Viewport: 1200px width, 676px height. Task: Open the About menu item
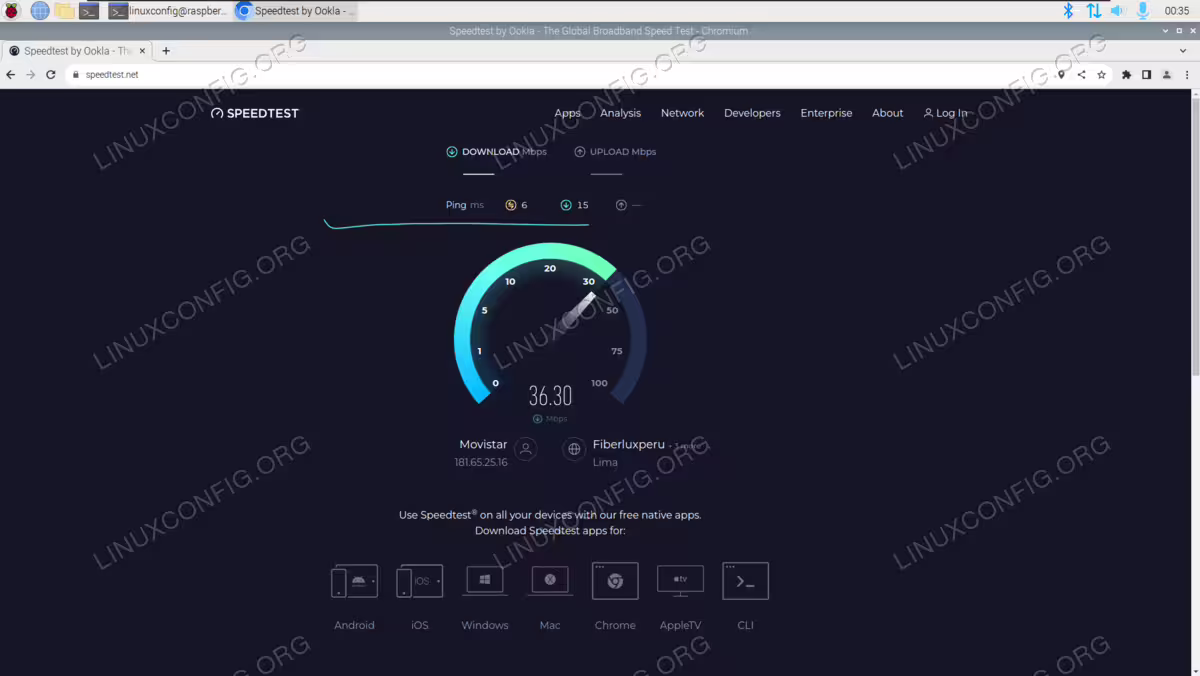(887, 113)
